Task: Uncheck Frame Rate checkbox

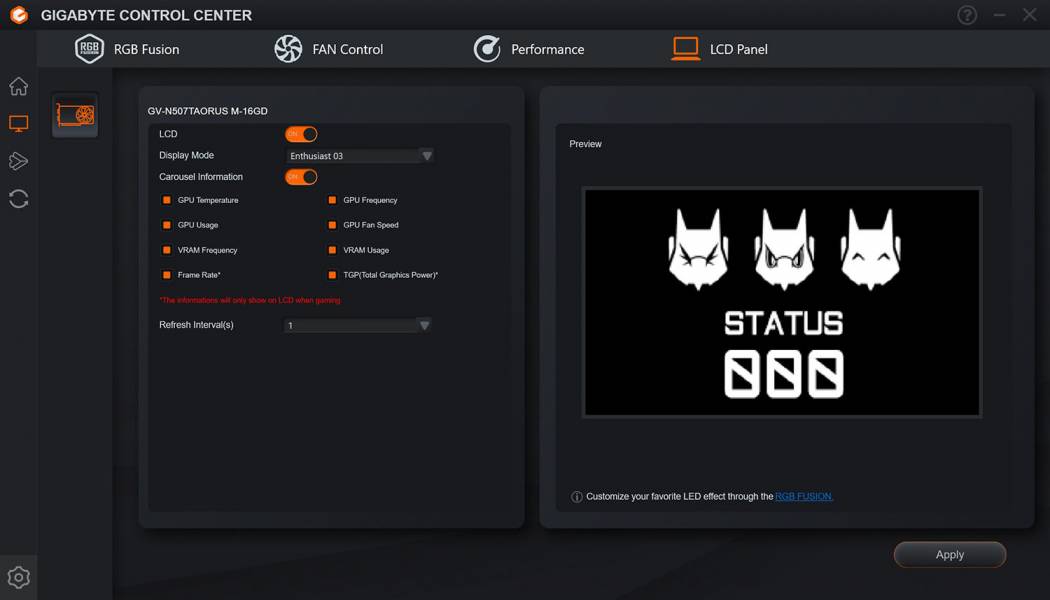Action: [167, 275]
